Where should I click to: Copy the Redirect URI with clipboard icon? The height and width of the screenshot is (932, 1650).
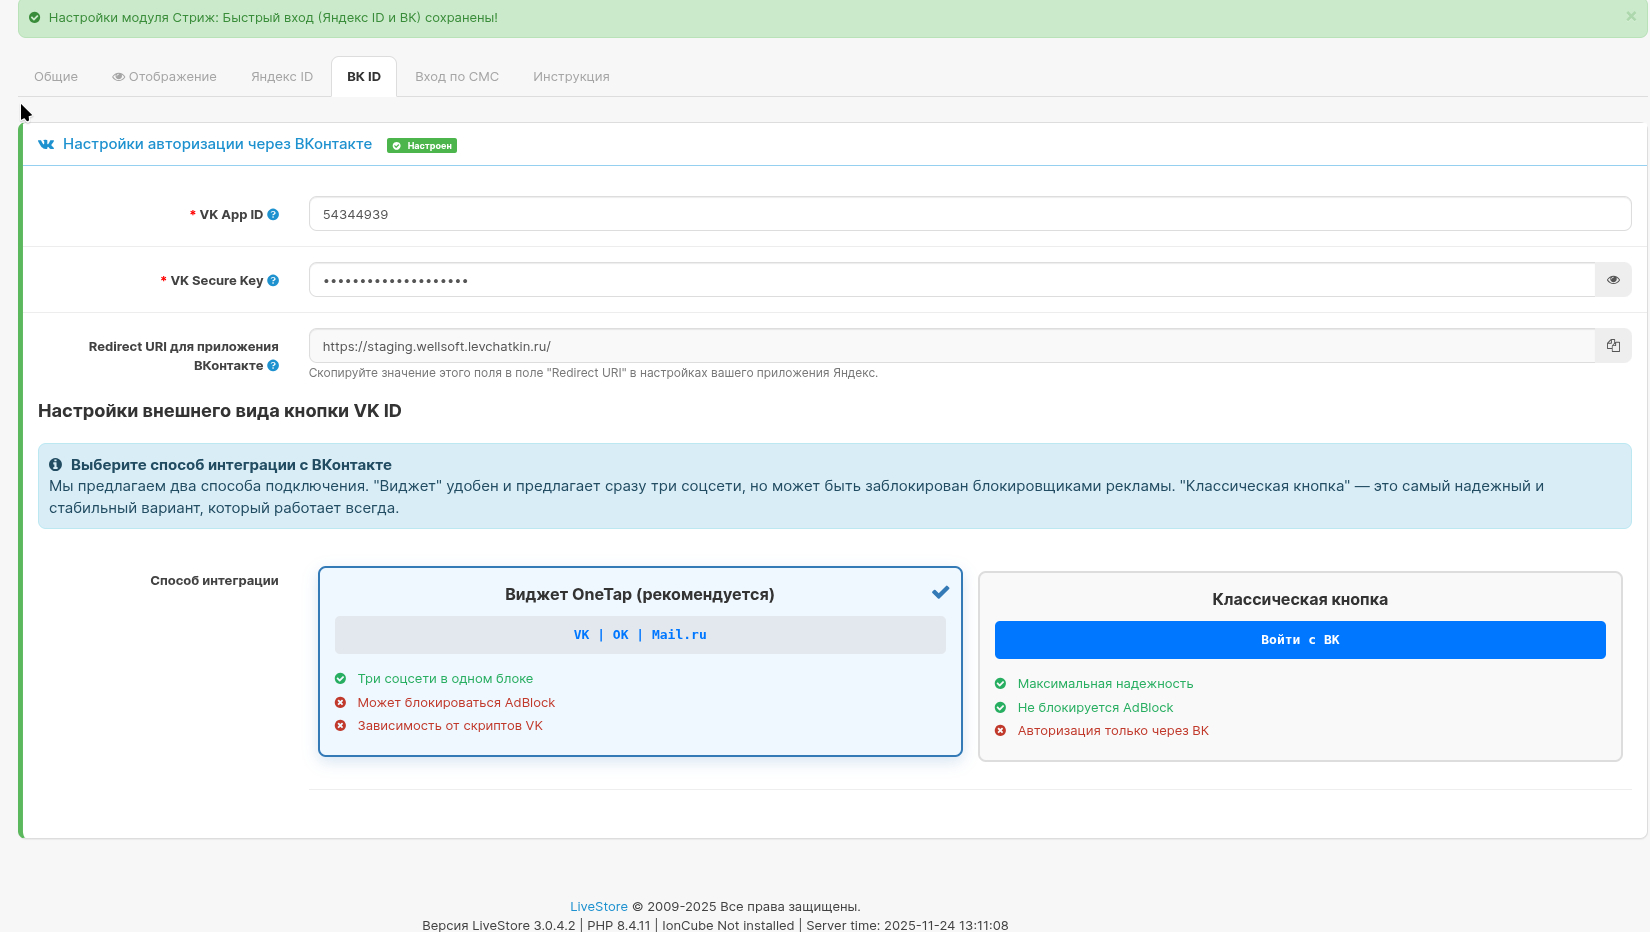pos(1613,346)
